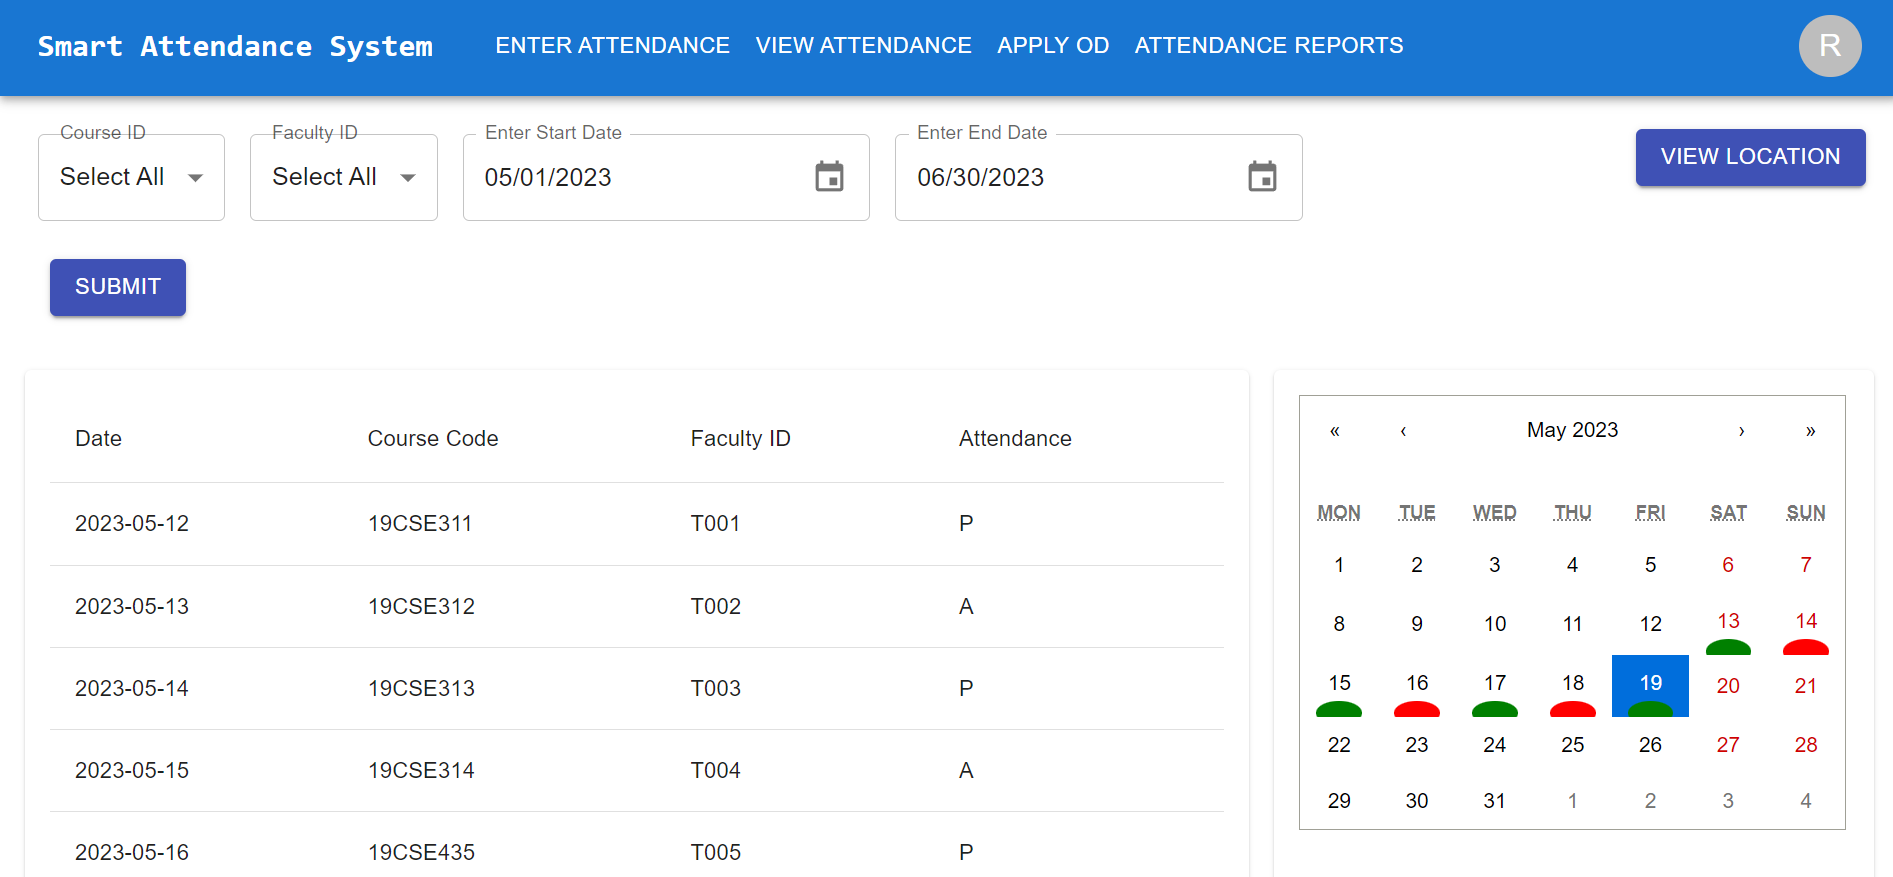Go to next month with single right arrow
This screenshot has width=1893, height=877.
click(x=1741, y=431)
